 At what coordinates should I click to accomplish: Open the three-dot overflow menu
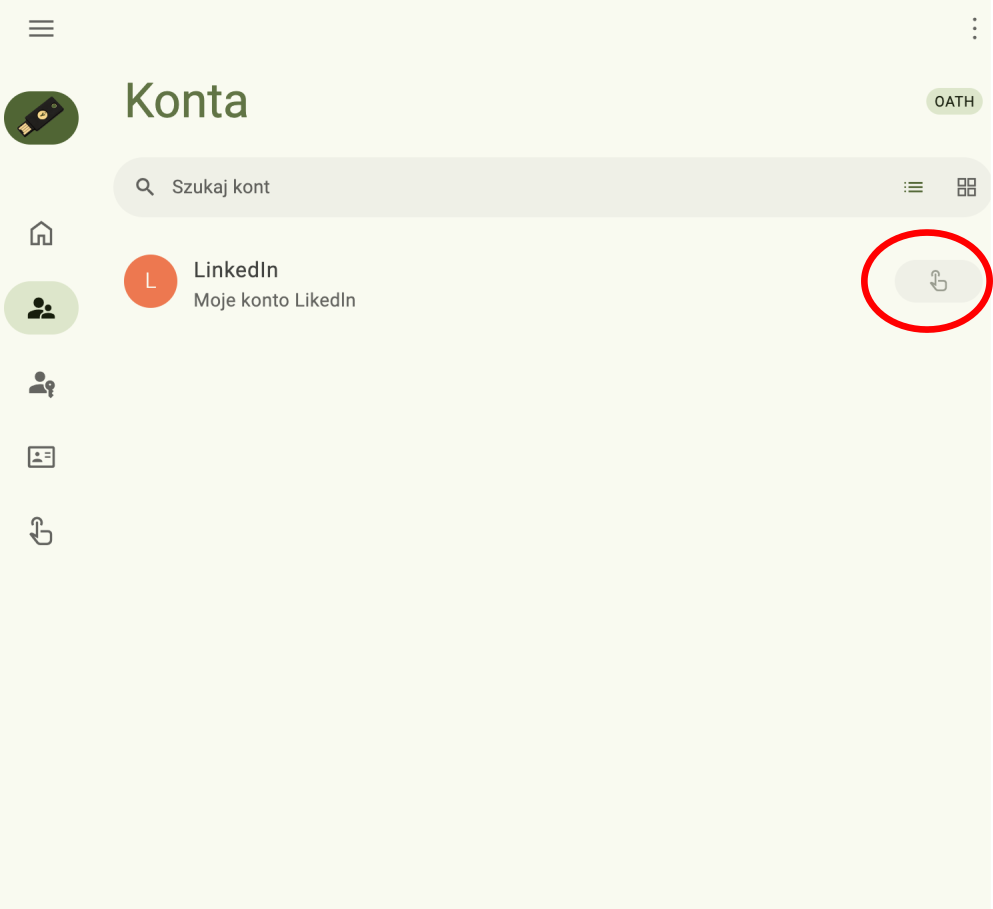[974, 29]
